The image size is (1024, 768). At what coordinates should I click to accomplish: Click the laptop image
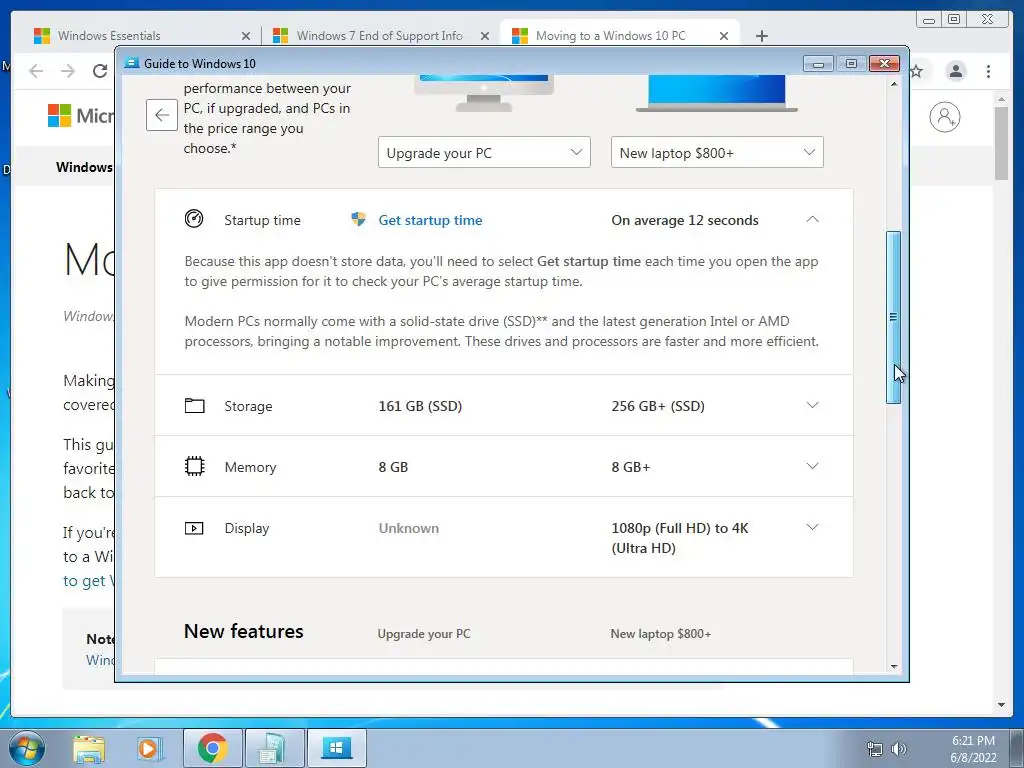click(716, 93)
